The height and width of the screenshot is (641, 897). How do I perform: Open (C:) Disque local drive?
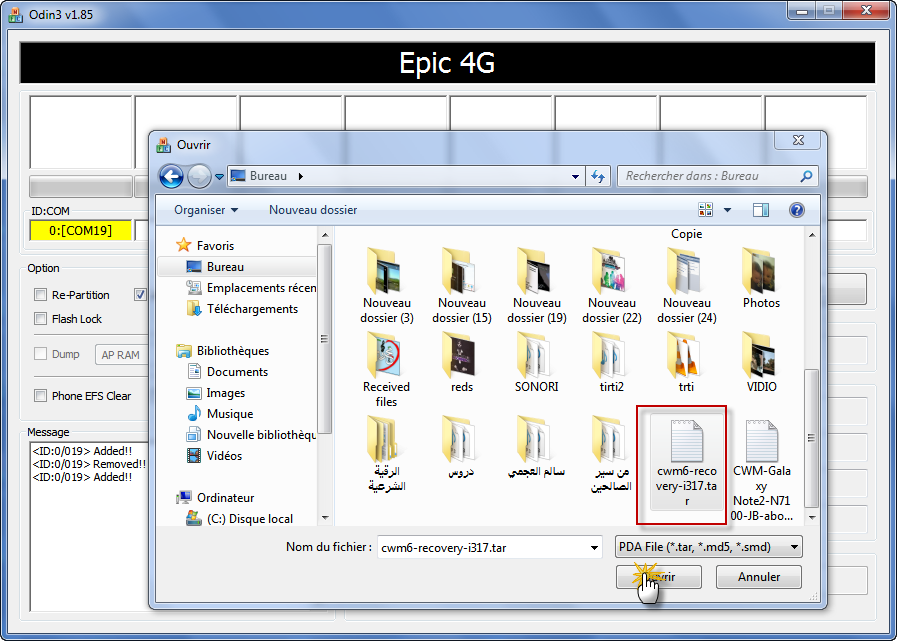pos(239,519)
